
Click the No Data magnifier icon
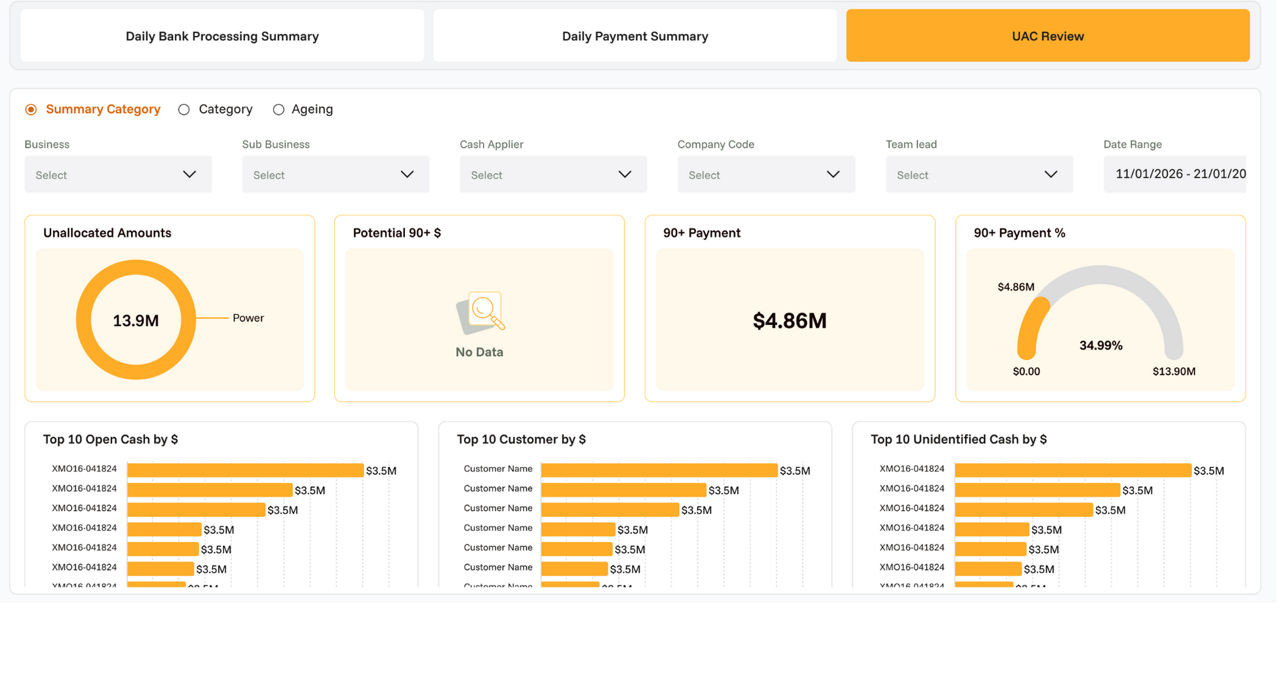(x=481, y=313)
